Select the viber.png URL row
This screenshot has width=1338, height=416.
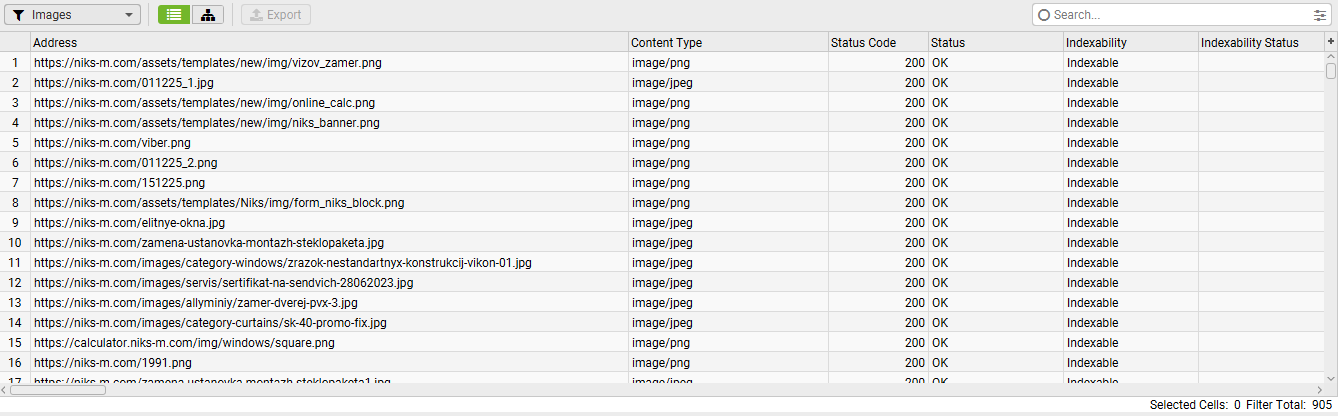[x=112, y=142]
